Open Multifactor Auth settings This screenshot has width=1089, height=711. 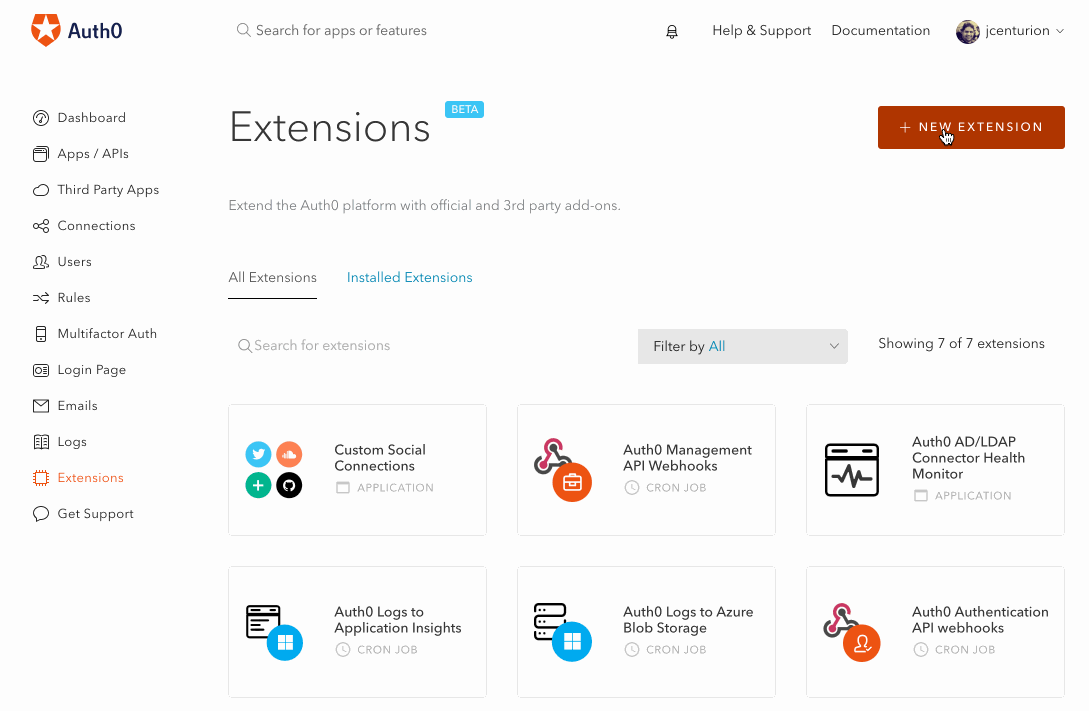click(x=107, y=334)
